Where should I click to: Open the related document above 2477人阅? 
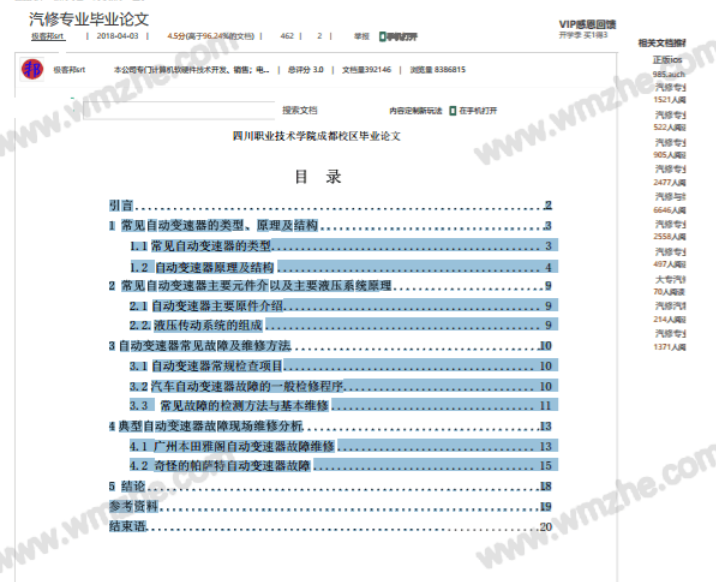(670, 169)
